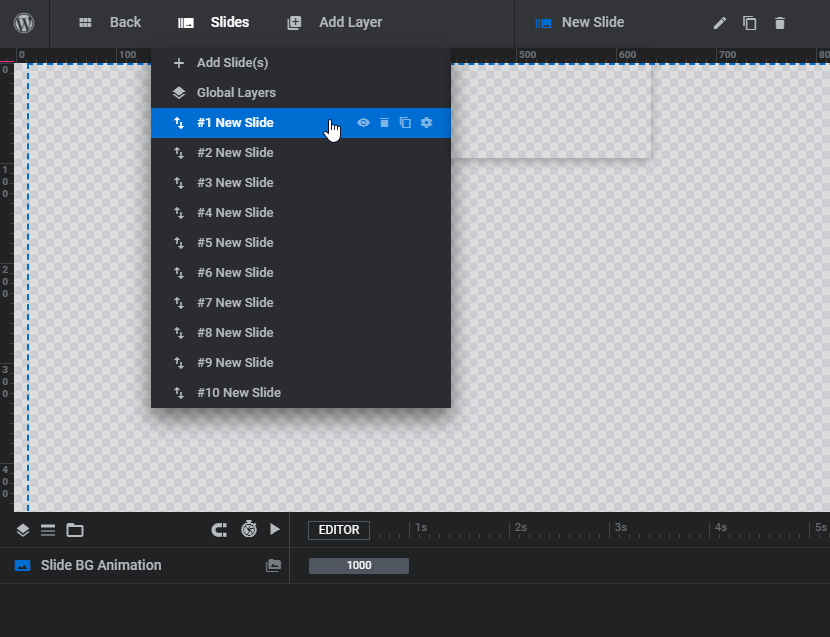Delete #1 New Slide via trash icon

coord(384,123)
